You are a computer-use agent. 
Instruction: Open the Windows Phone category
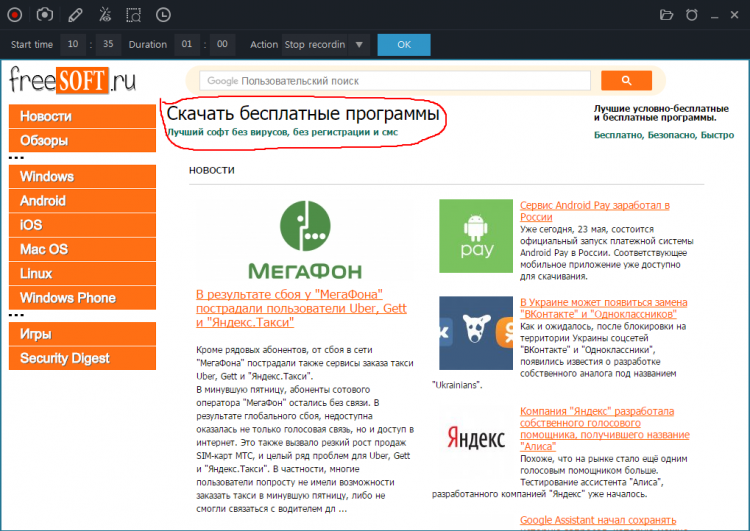click(82, 298)
